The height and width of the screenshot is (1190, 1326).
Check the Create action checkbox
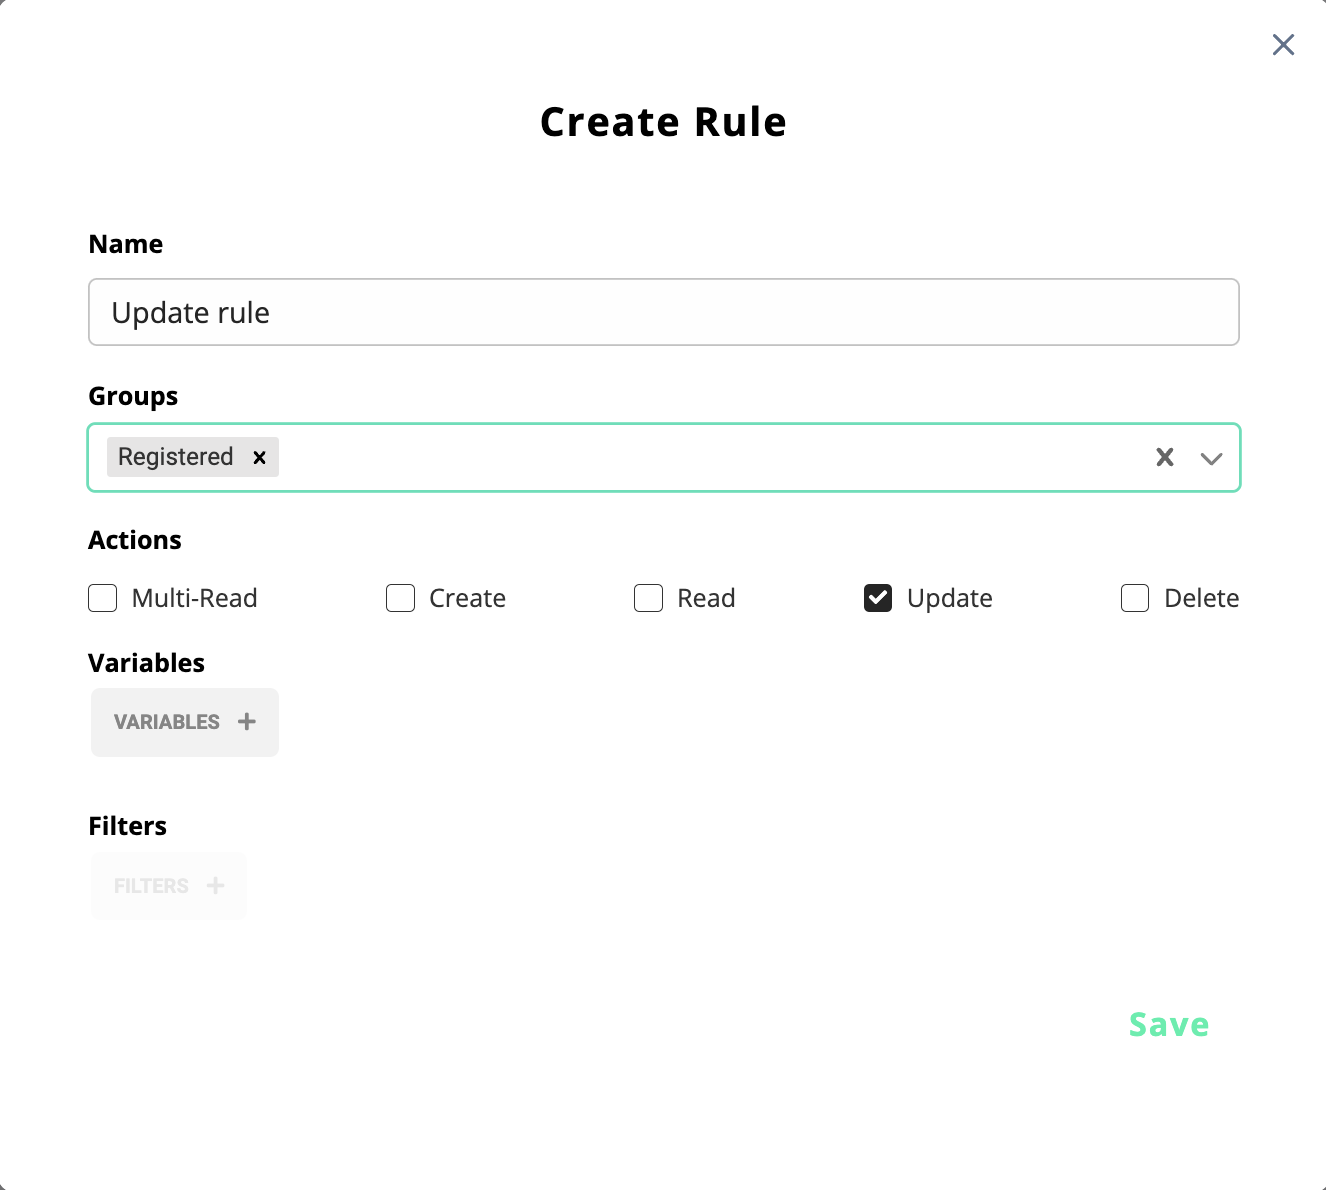[400, 598]
